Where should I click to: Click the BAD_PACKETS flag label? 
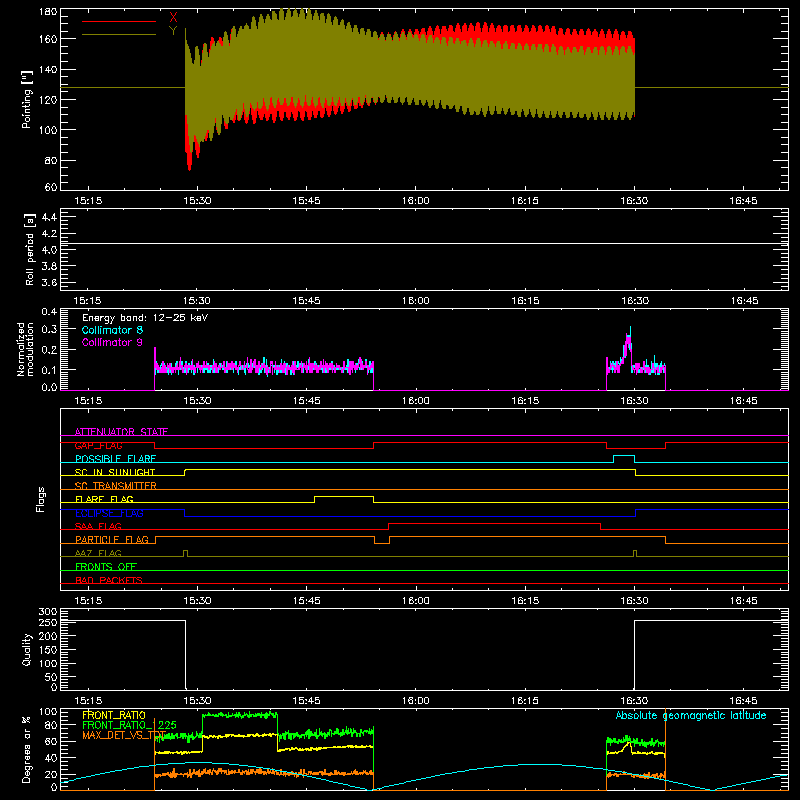pyautogui.click(x=109, y=580)
